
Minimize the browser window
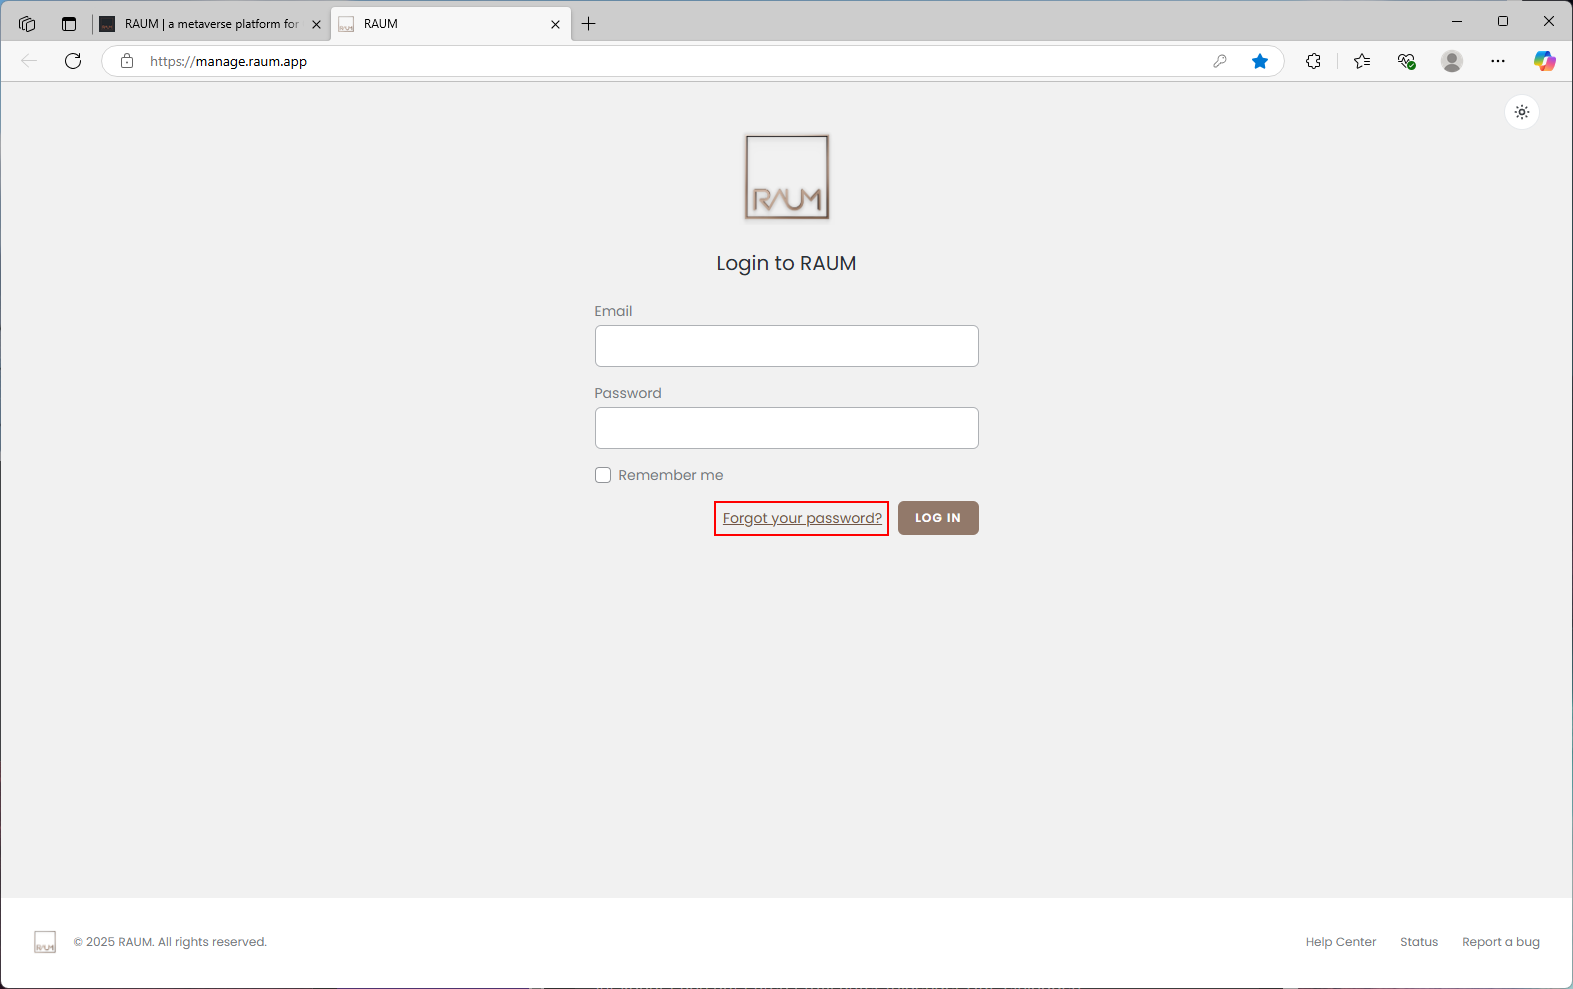click(x=1457, y=21)
